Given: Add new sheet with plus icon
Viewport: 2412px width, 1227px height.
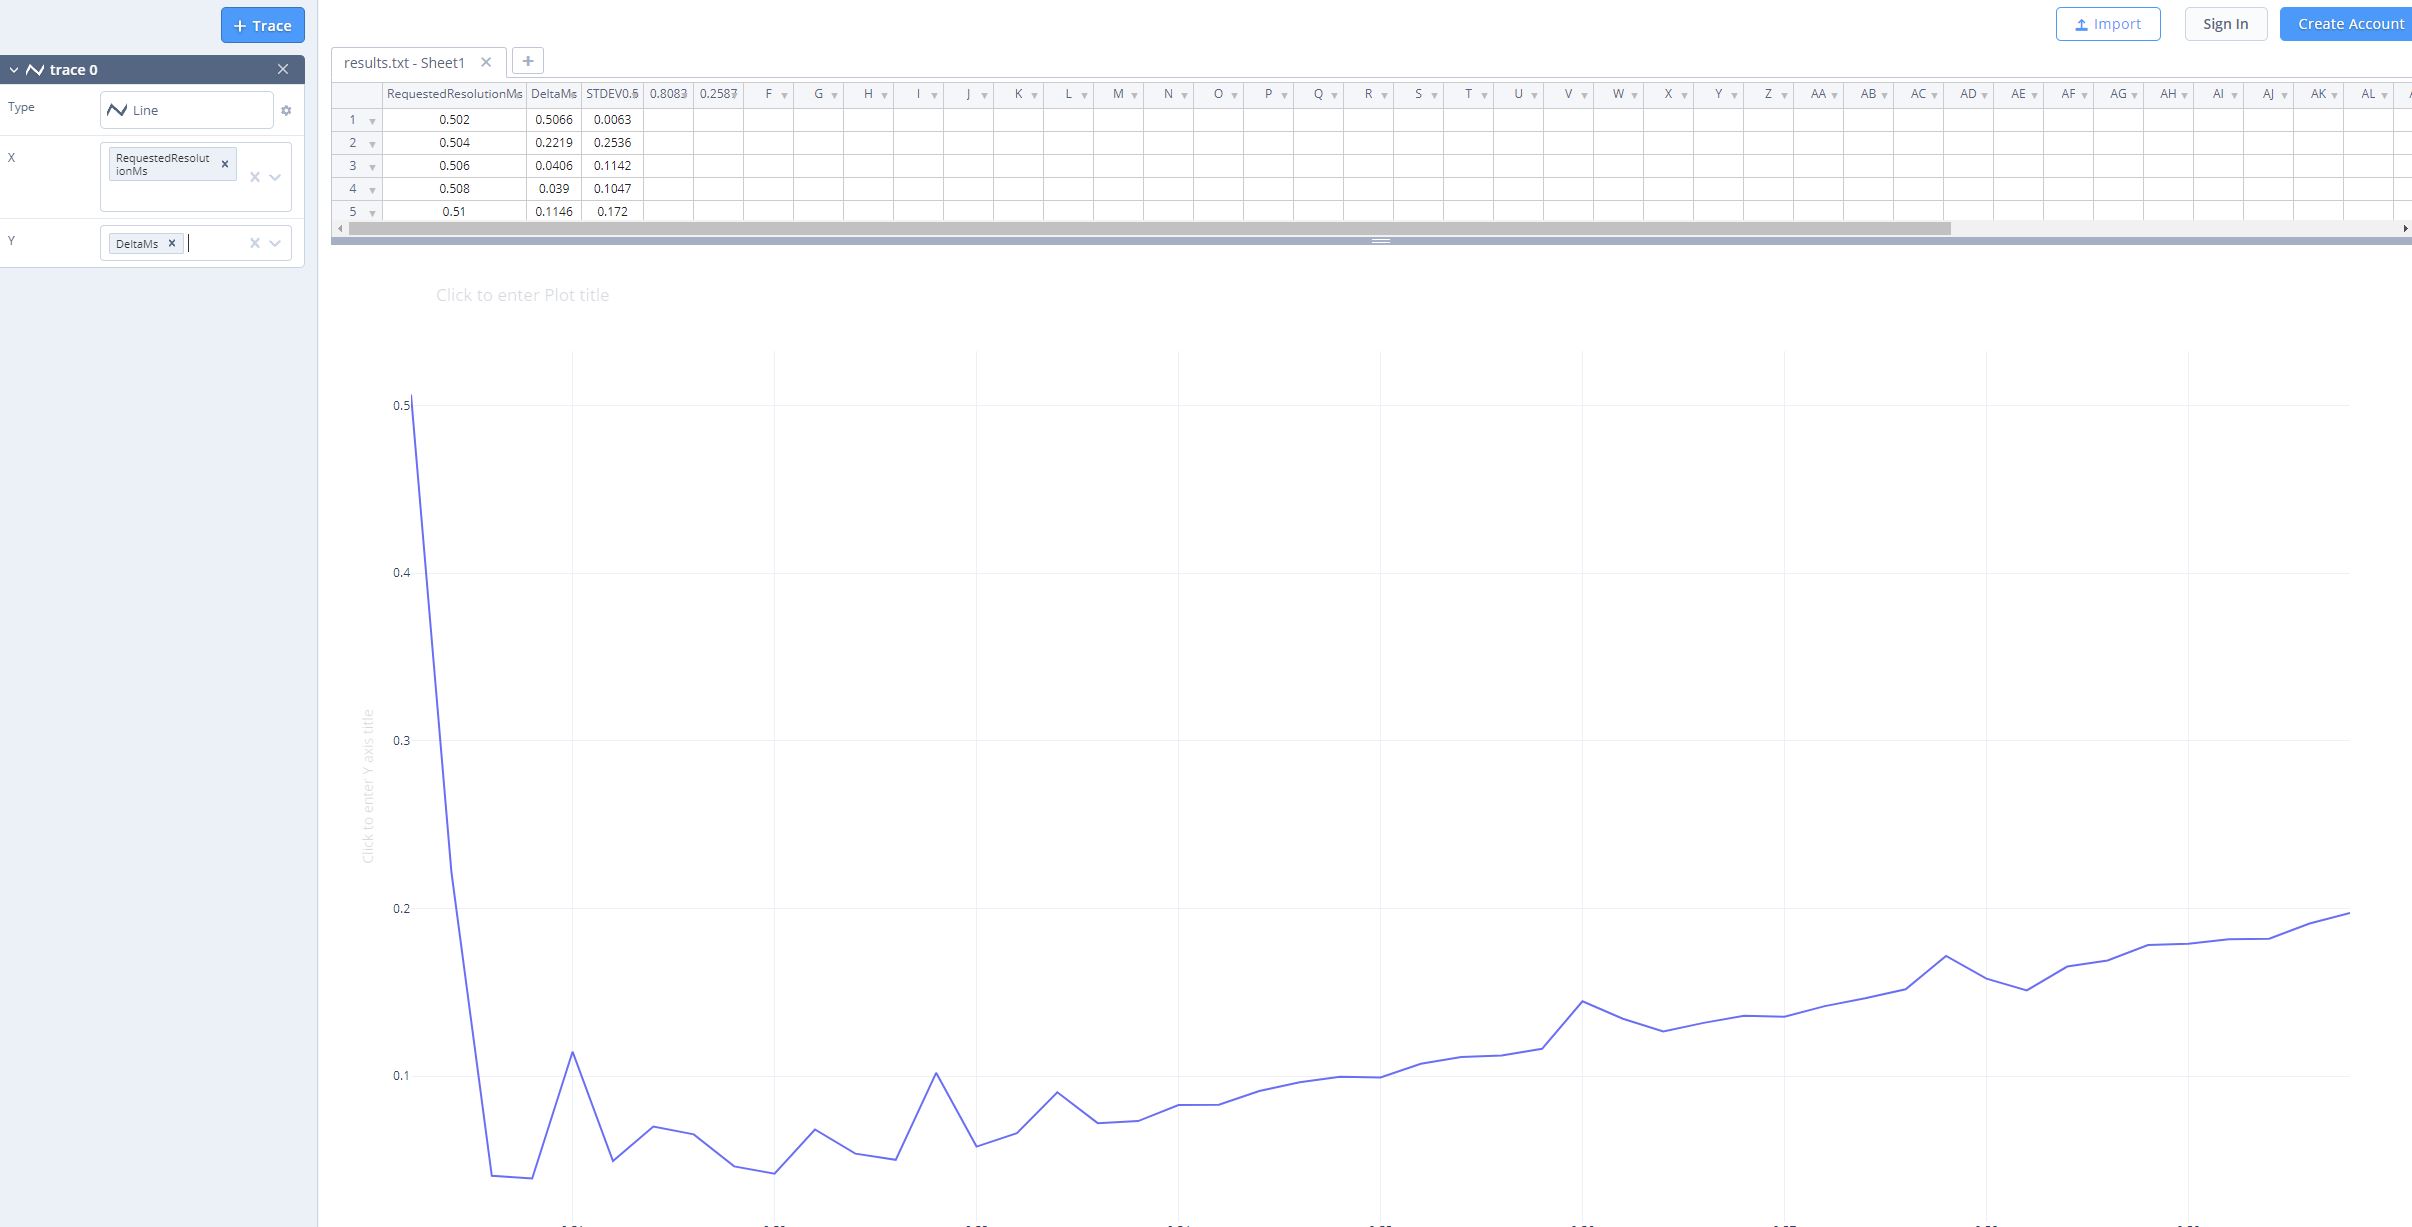Looking at the screenshot, I should pyautogui.click(x=528, y=61).
